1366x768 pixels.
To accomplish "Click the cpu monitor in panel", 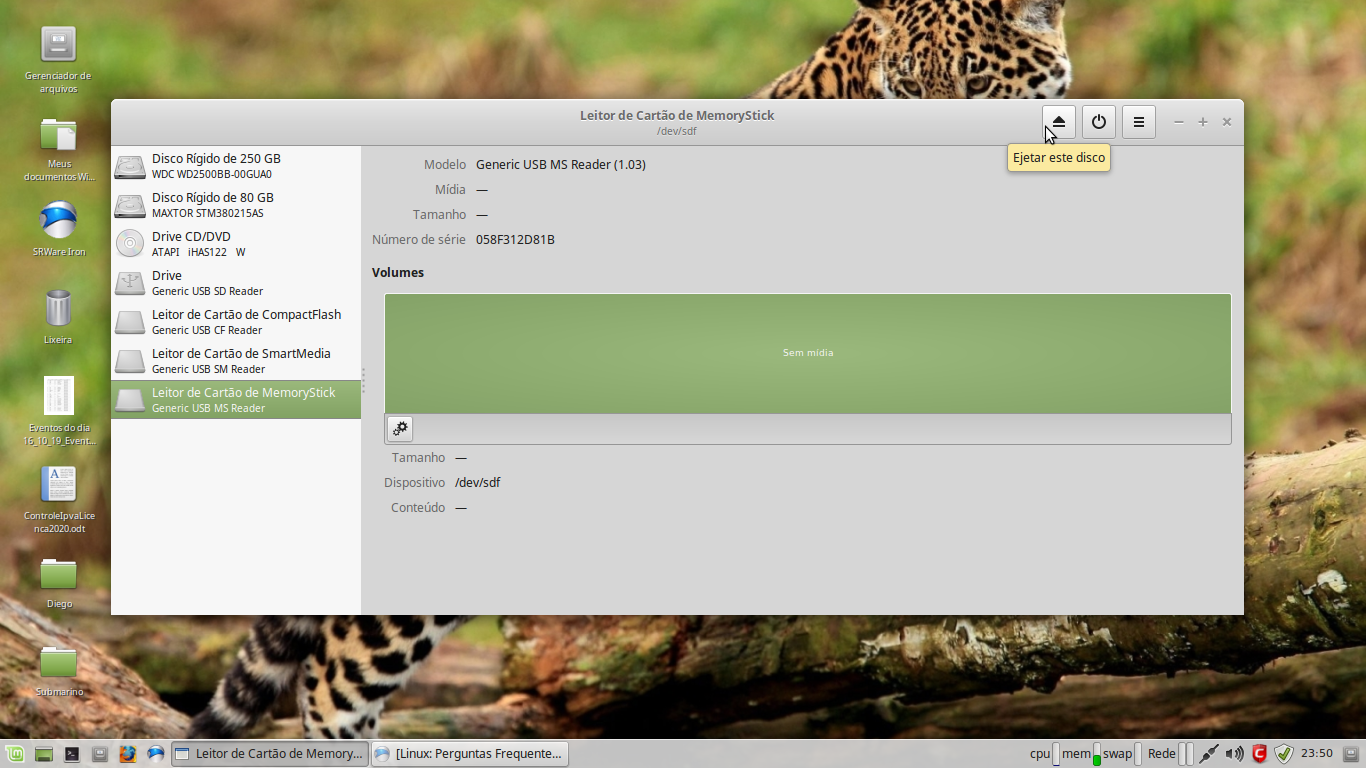I will [x=1045, y=754].
